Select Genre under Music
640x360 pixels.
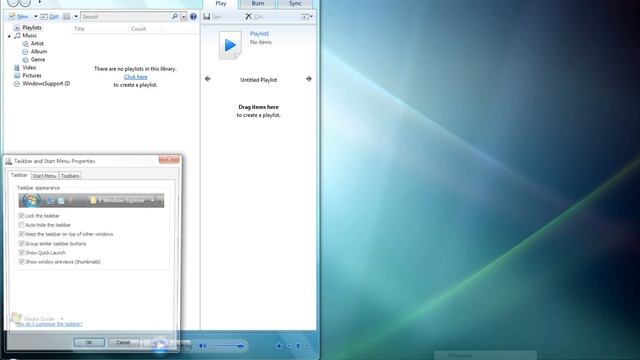tap(38, 60)
